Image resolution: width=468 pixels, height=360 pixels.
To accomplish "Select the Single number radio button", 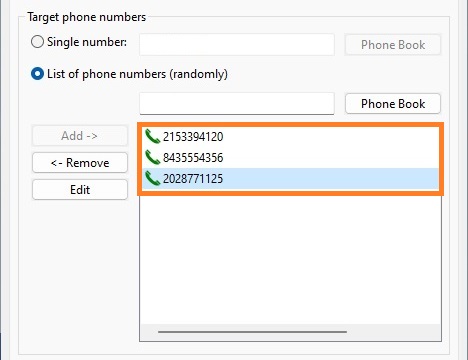I will [37, 42].
